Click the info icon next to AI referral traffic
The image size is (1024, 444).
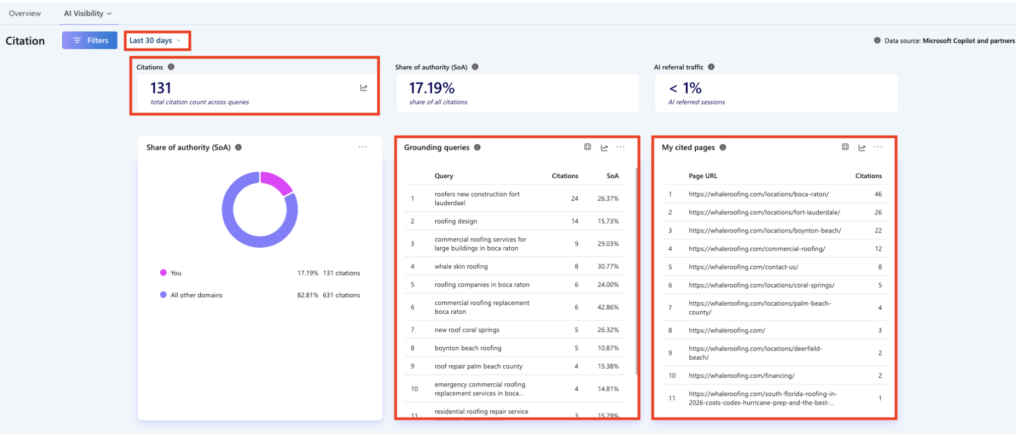(711, 67)
